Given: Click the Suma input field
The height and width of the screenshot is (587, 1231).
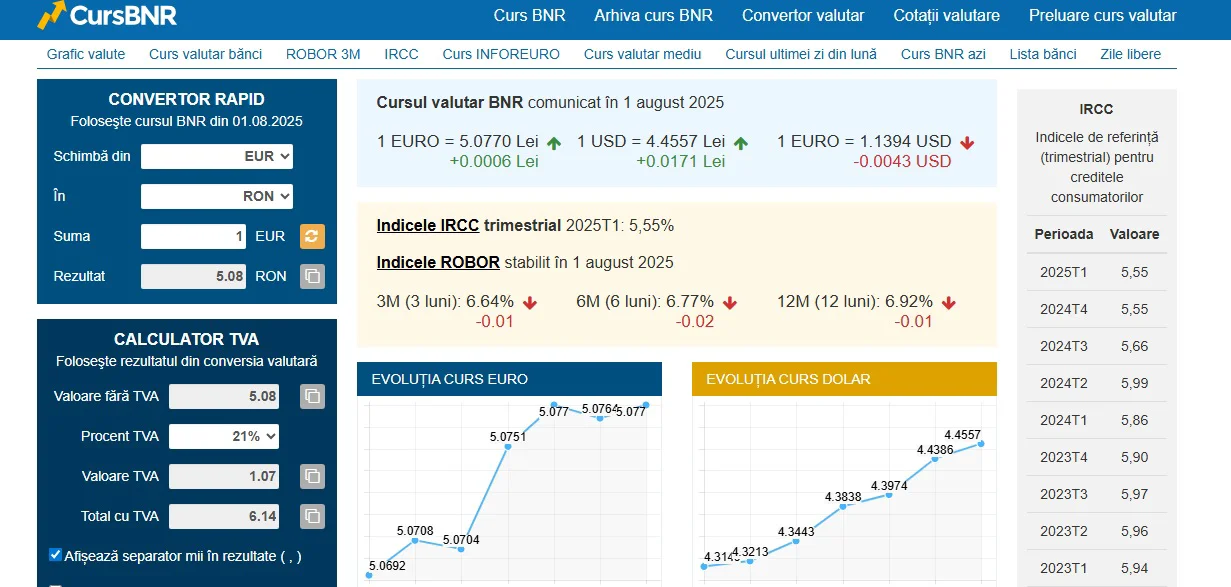Looking at the screenshot, I should tap(193, 236).
